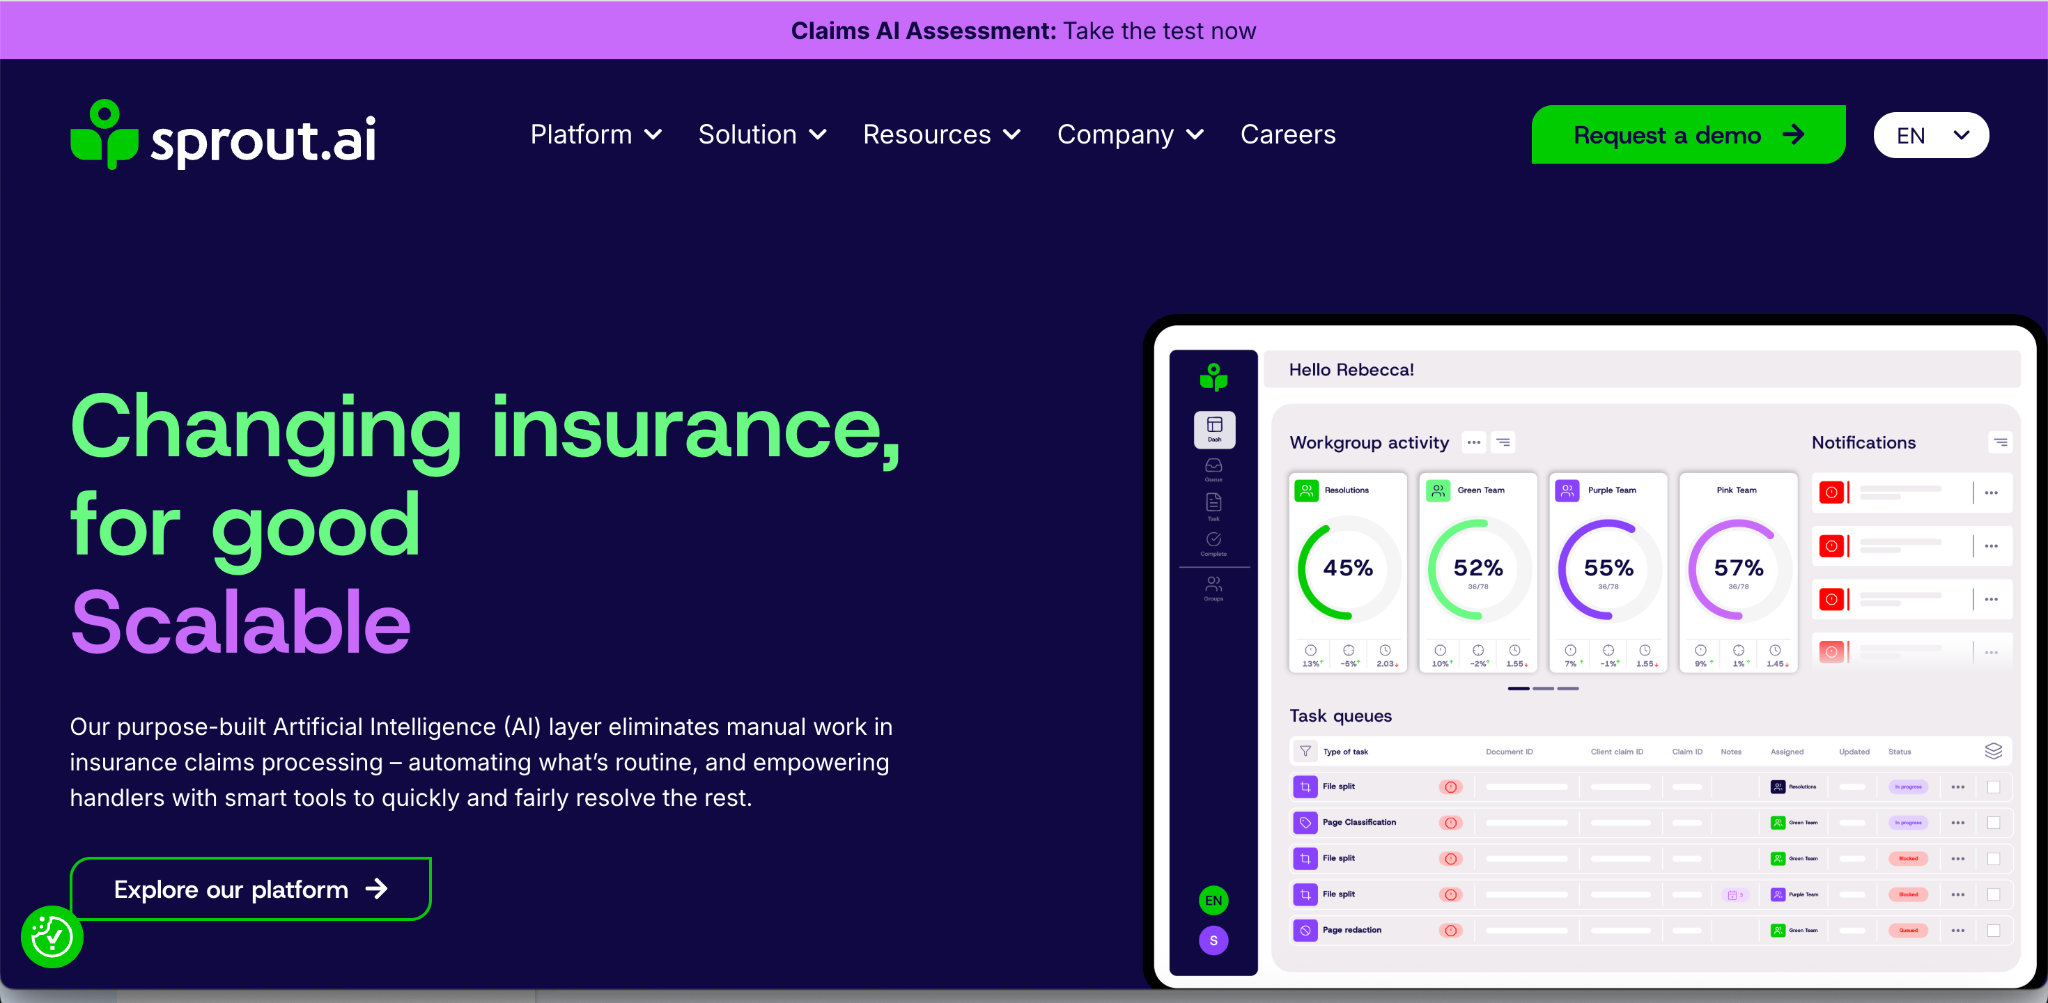
Task: Click the first red notification alert icon
Action: coord(1831,492)
